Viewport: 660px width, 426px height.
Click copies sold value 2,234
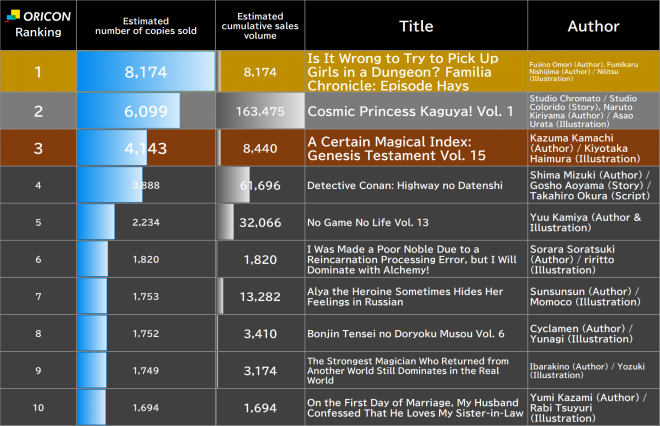146,222
